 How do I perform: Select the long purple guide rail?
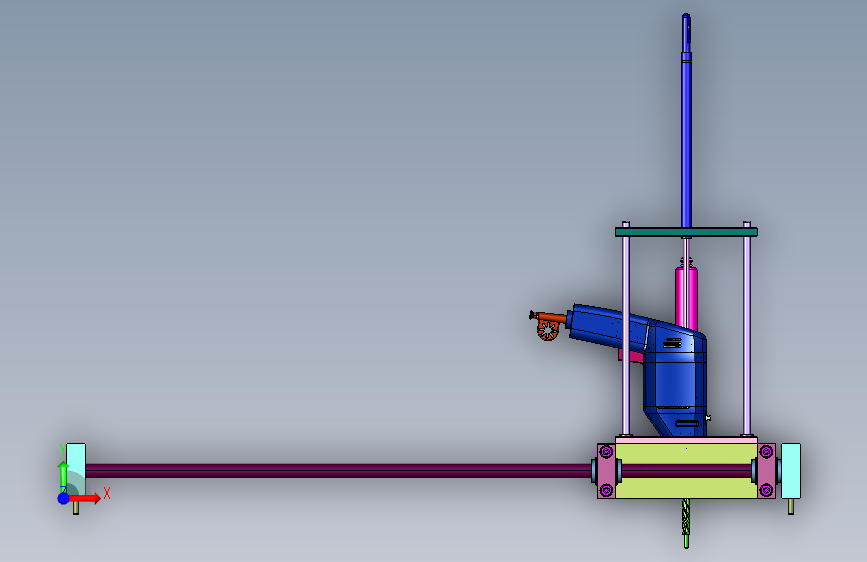point(338,471)
